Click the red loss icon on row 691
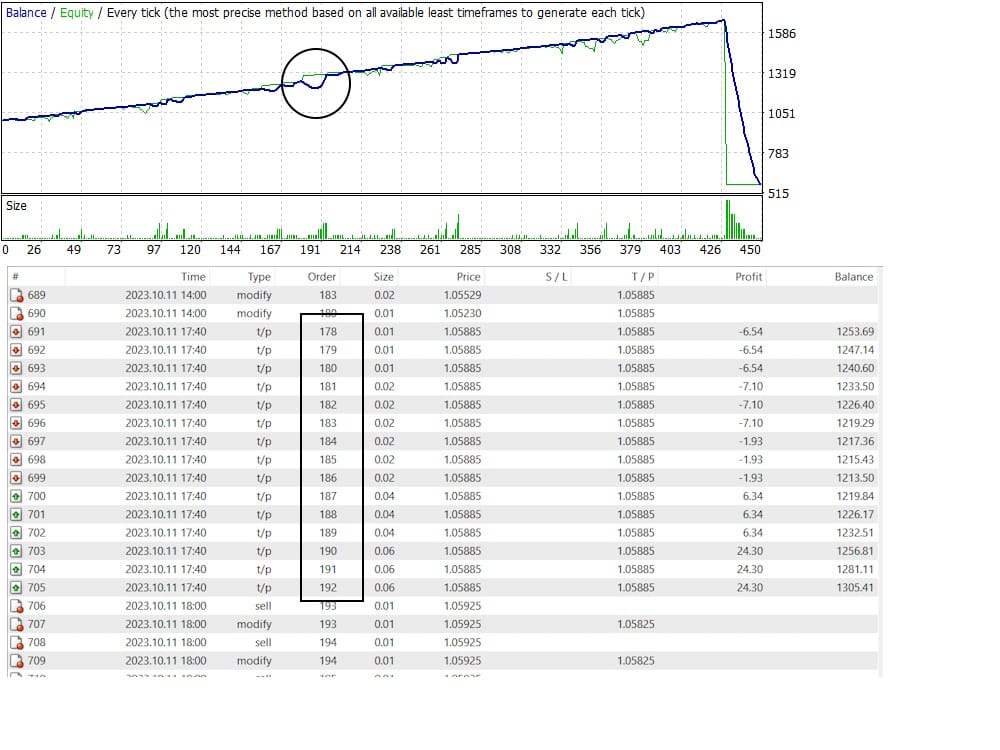Viewport: 1000px width, 750px height. pos(16,332)
